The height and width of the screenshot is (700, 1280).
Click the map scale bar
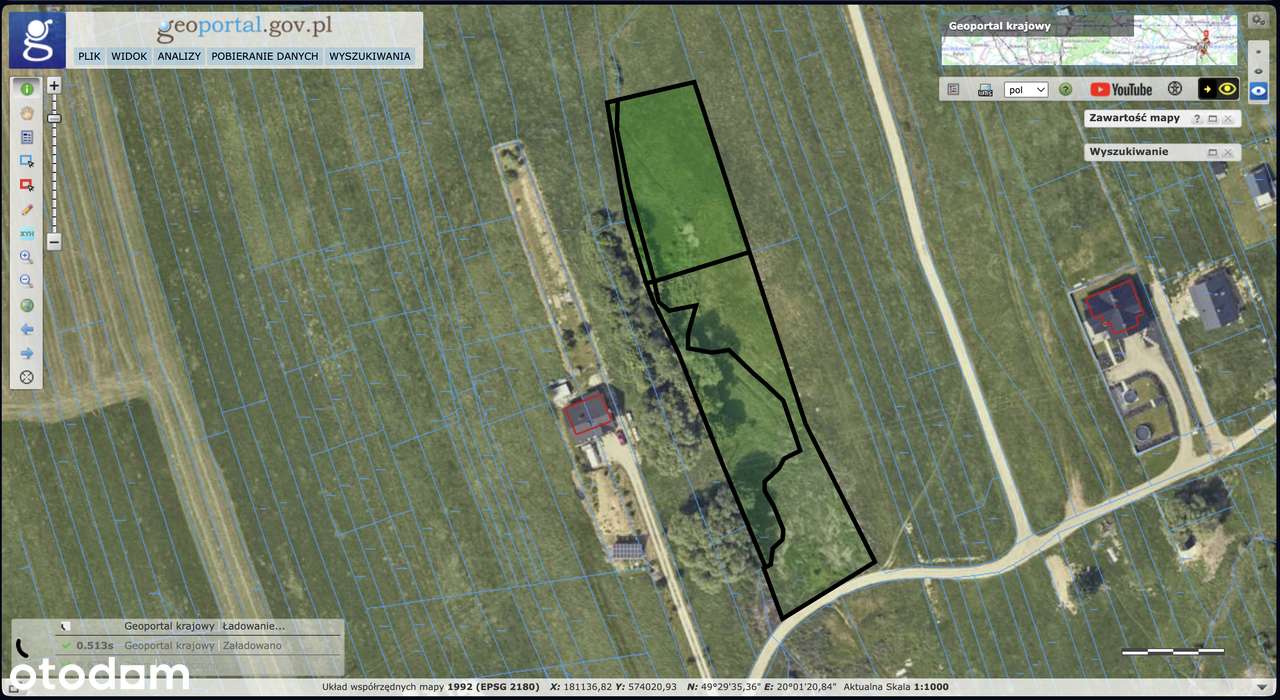point(1173,651)
